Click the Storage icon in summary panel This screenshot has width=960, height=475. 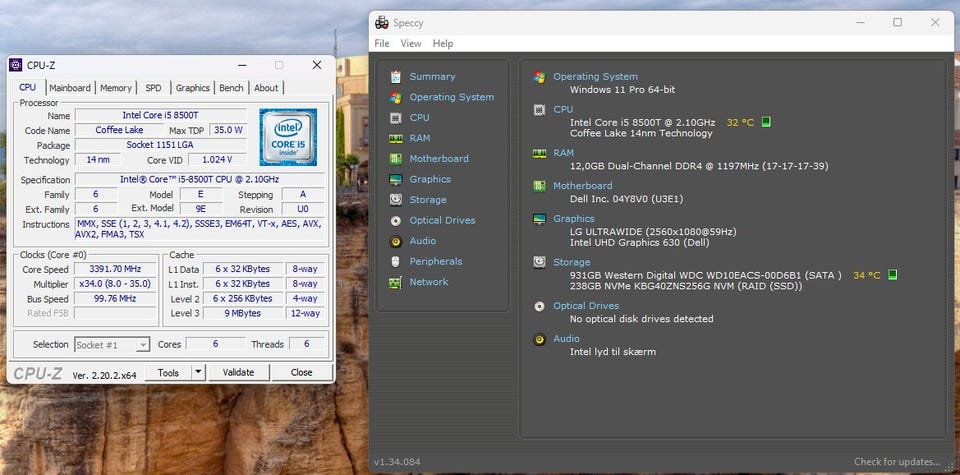539,262
